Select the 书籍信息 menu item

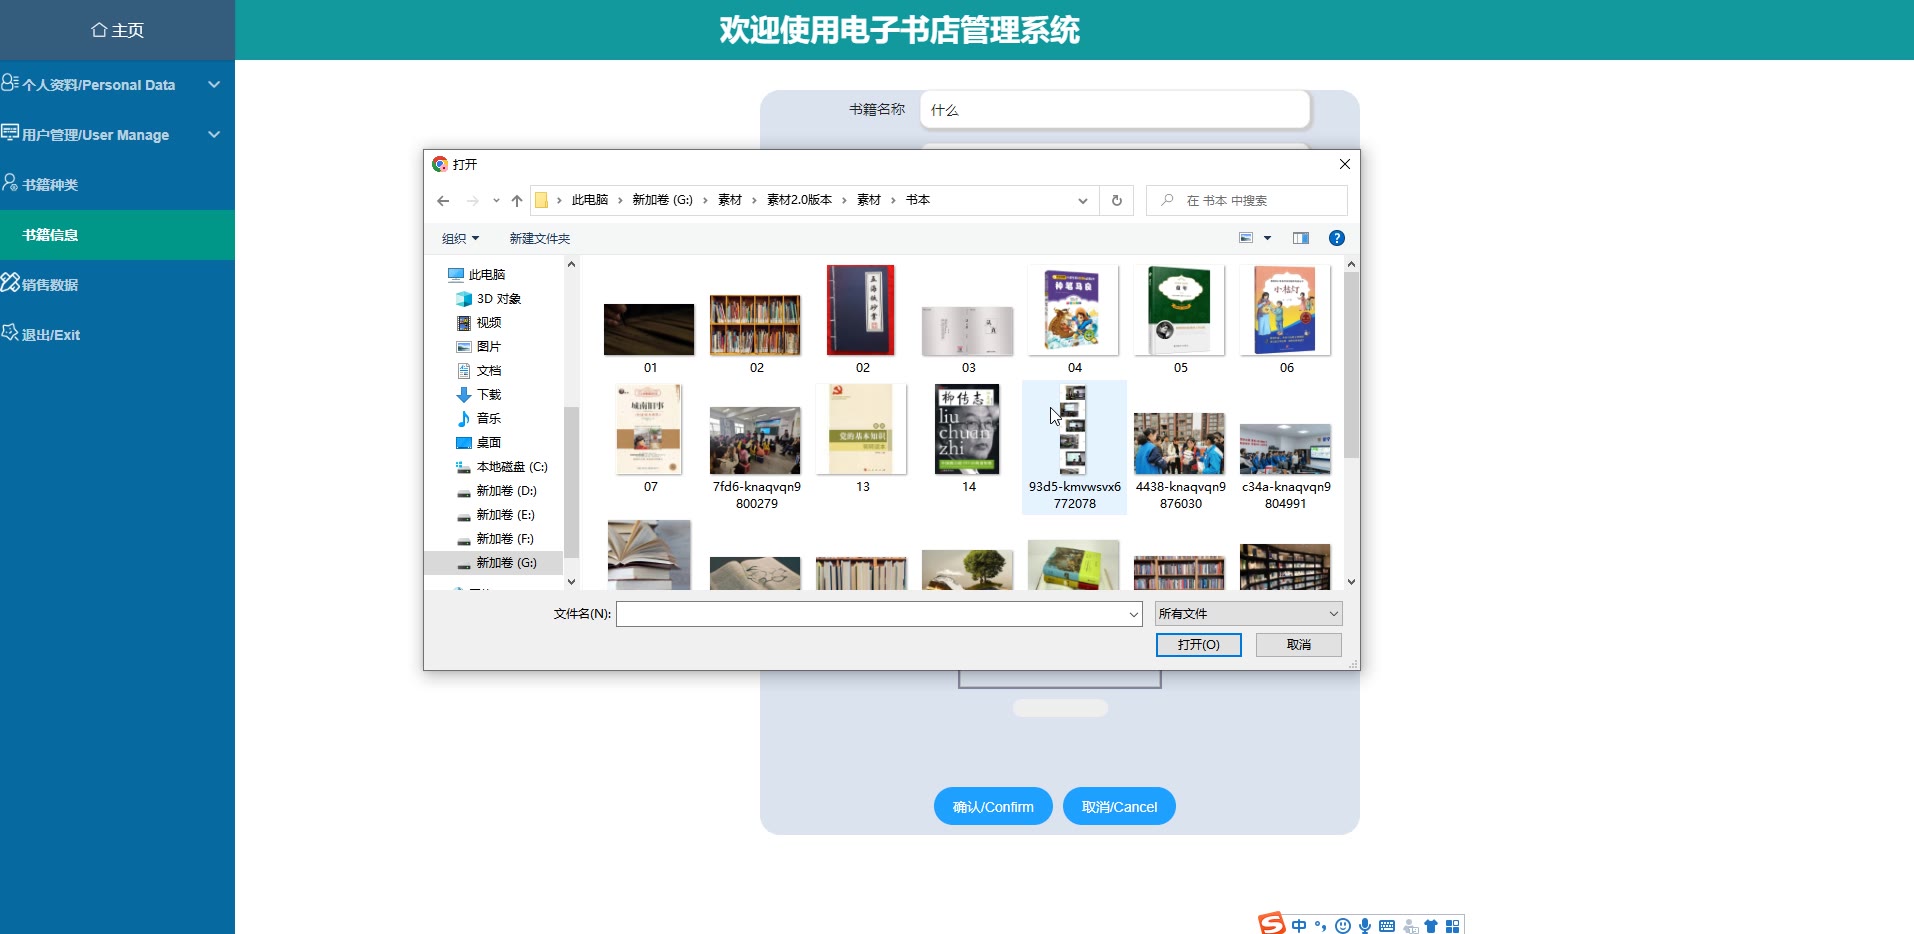[x=117, y=235]
